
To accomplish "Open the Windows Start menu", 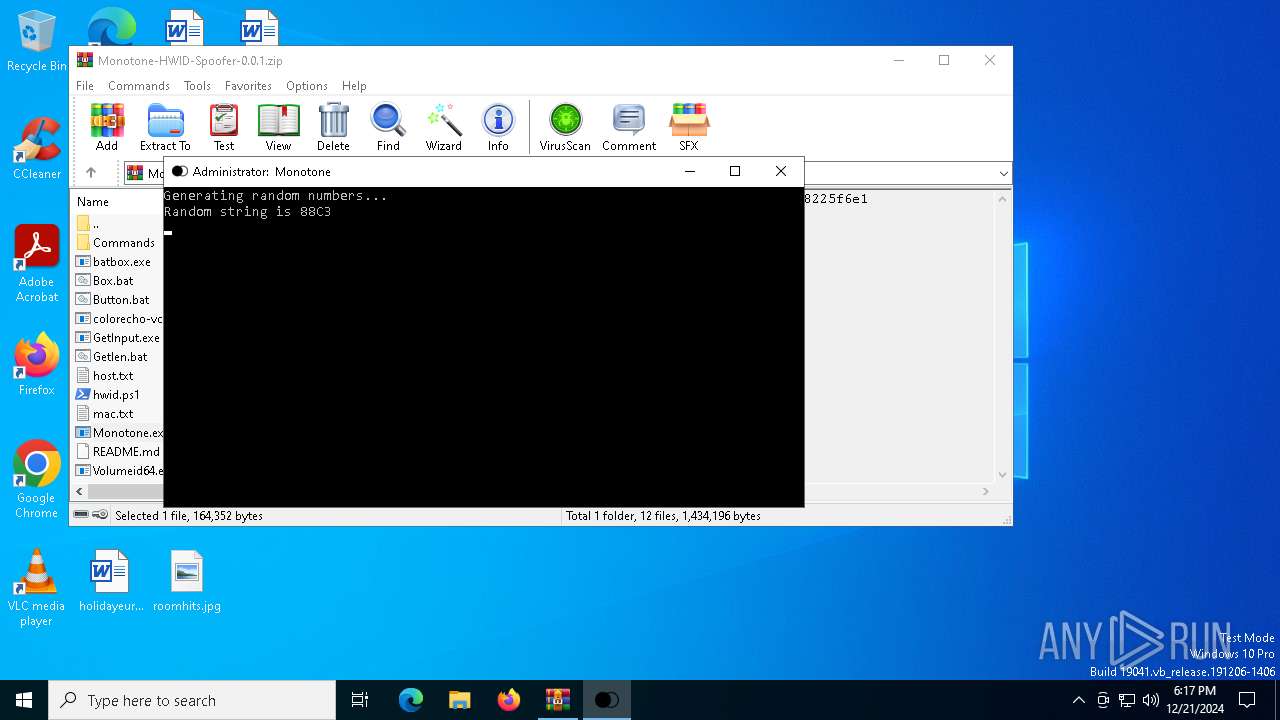I will pyautogui.click(x=24, y=700).
